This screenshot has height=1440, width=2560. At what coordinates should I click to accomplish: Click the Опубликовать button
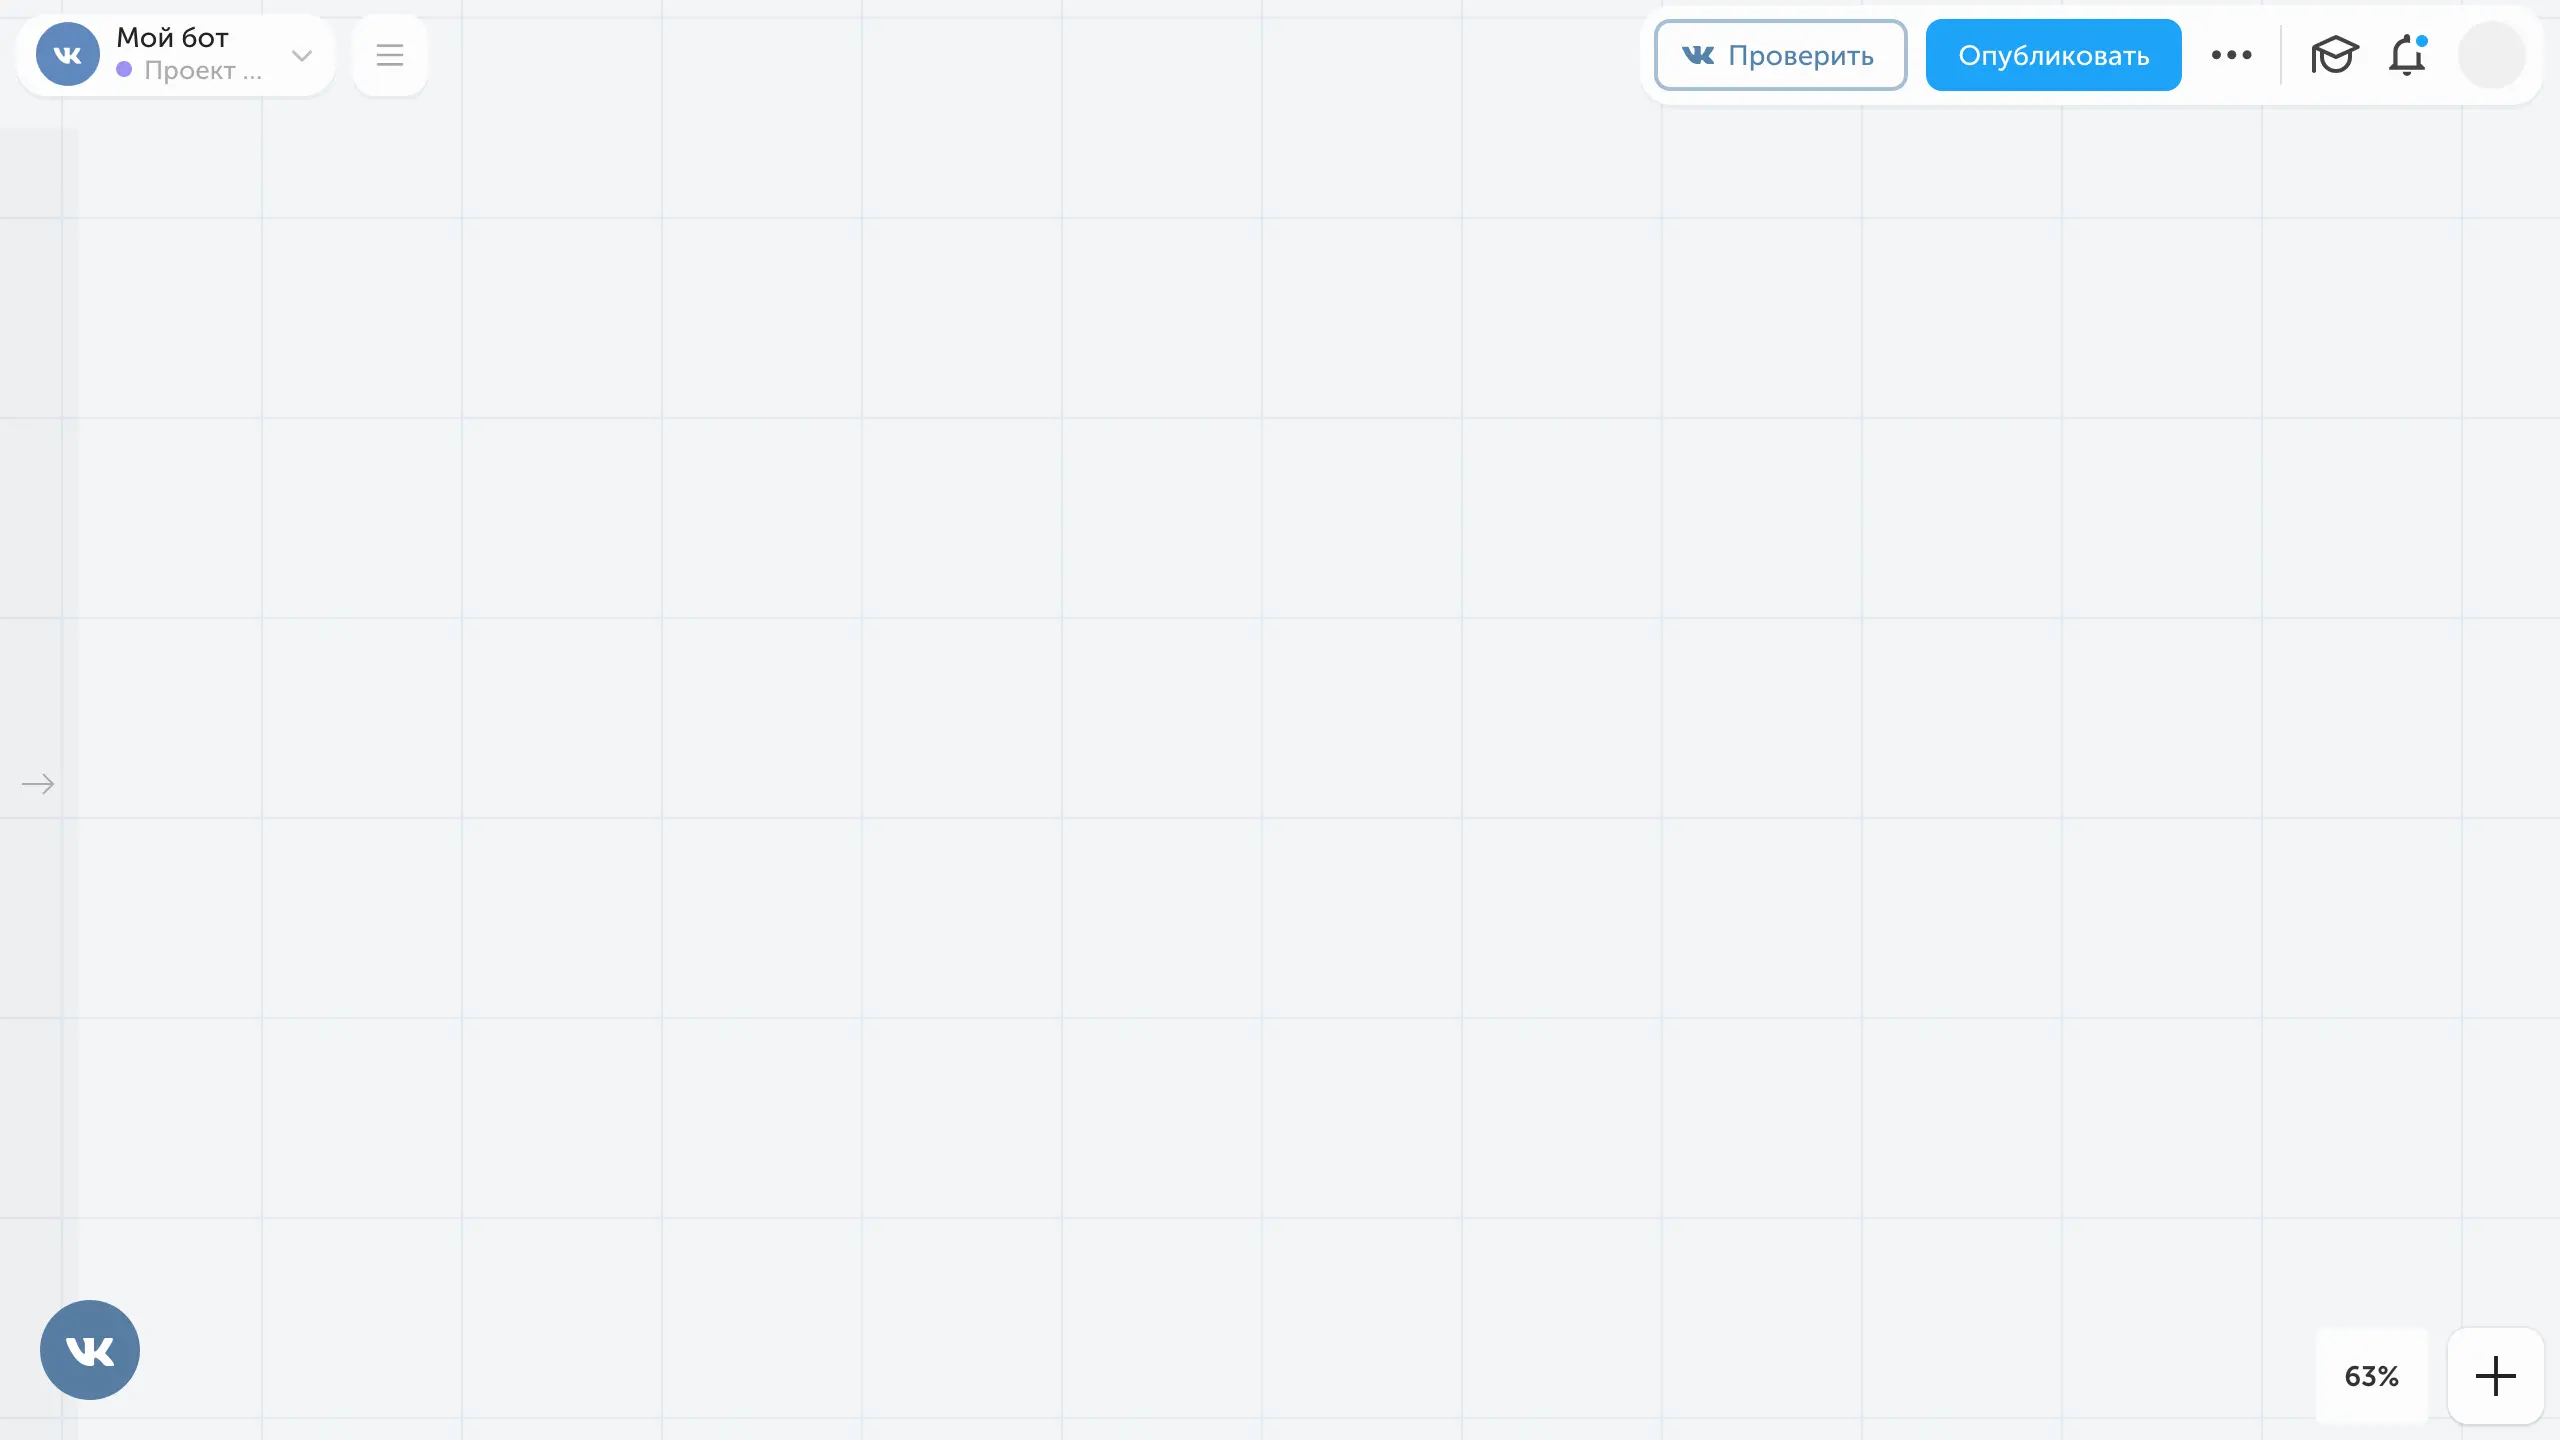[x=2053, y=55]
